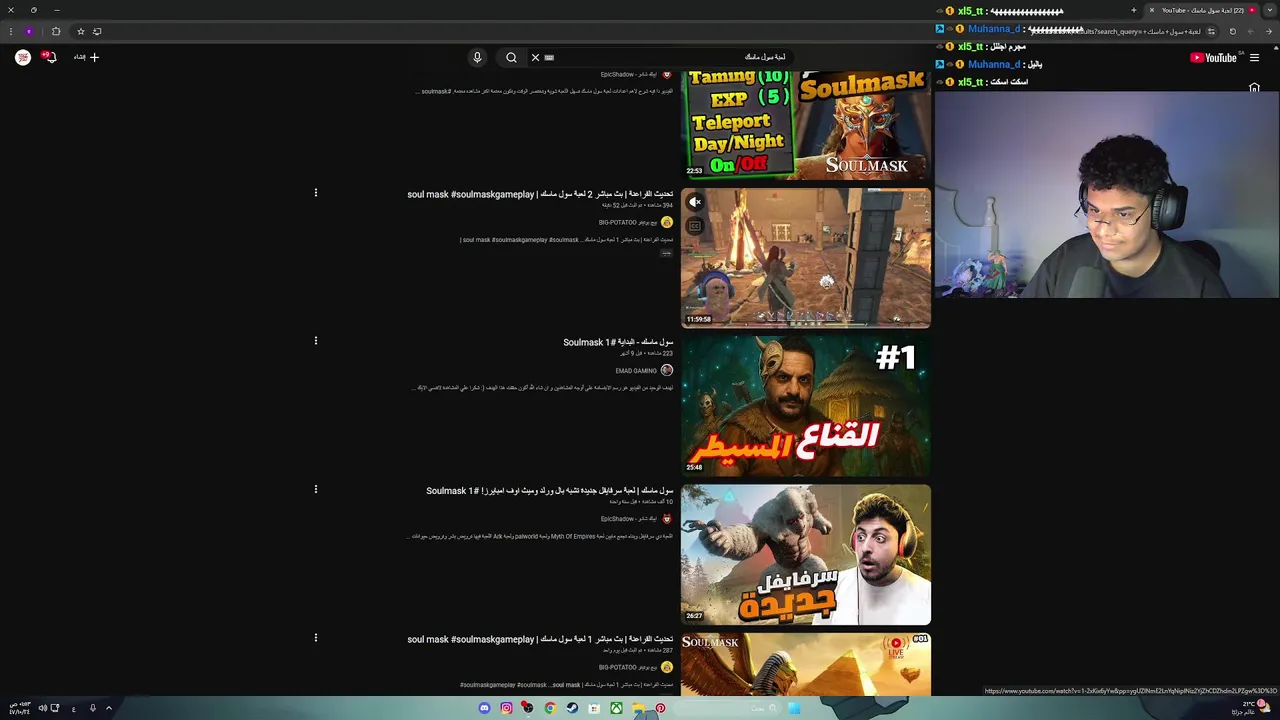Open Instagram from the taskbar
Viewport: 1280px width, 720px height.
coord(506,708)
